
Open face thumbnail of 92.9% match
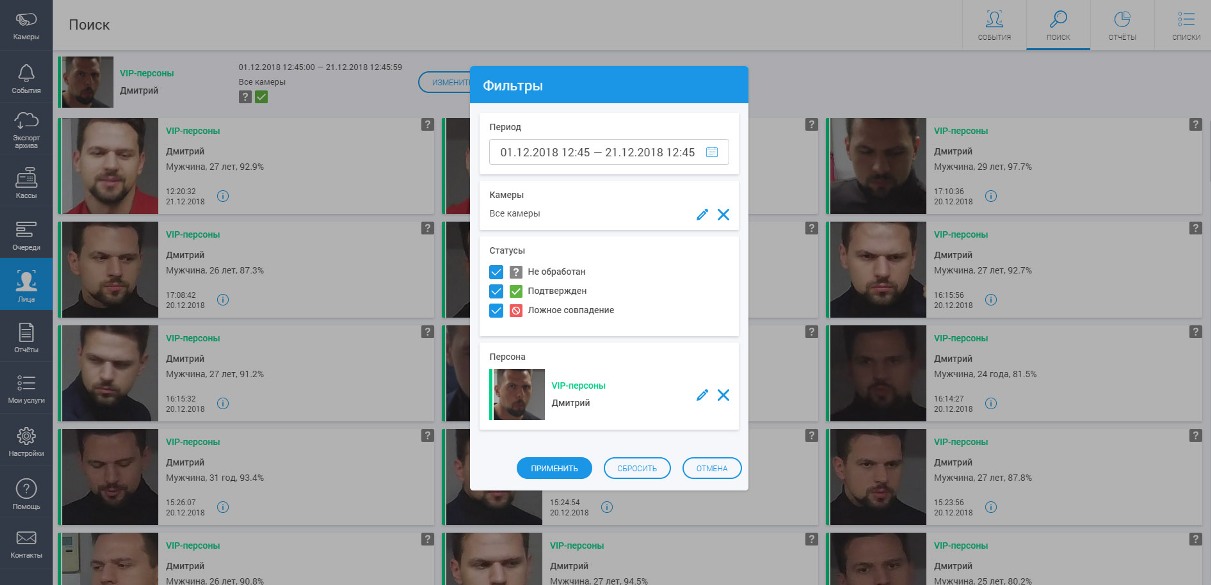109,165
